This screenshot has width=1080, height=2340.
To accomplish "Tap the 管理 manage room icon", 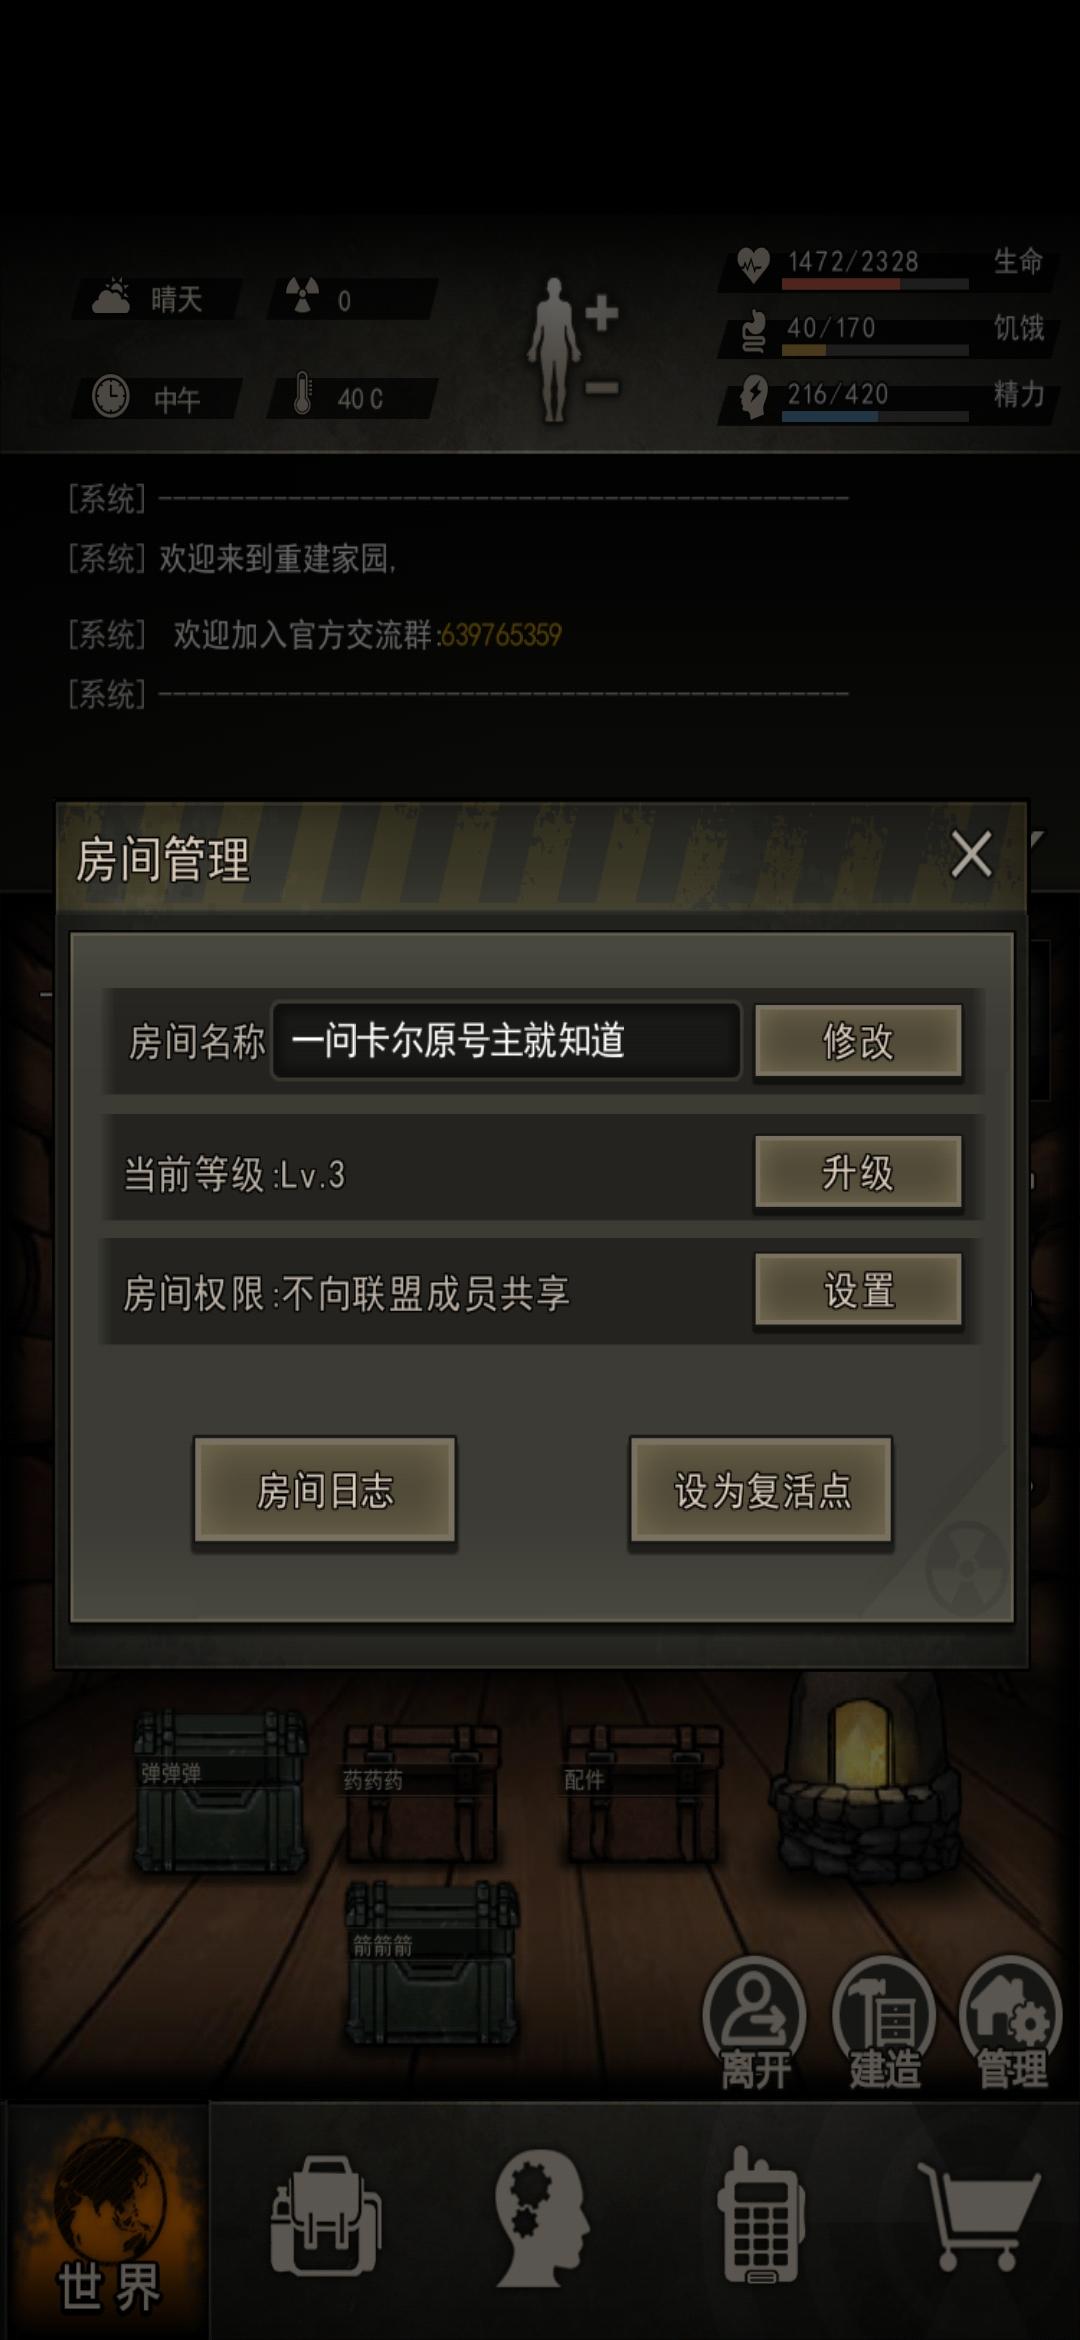I will (x=1010, y=2024).
